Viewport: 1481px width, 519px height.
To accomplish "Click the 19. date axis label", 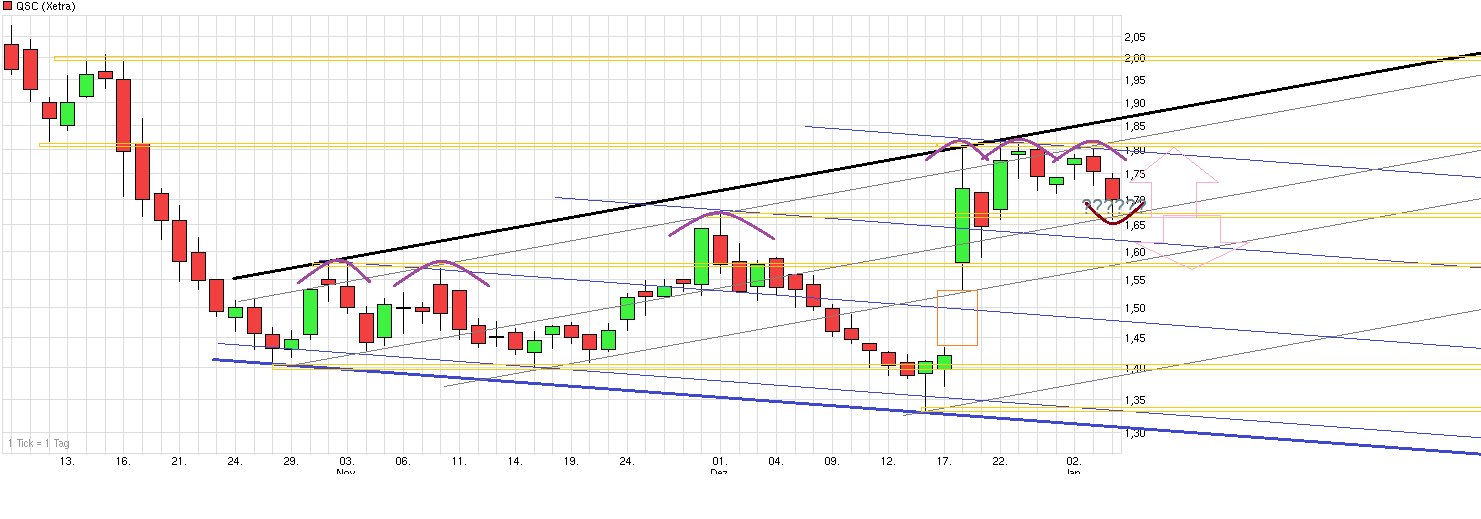I will pyautogui.click(x=570, y=462).
